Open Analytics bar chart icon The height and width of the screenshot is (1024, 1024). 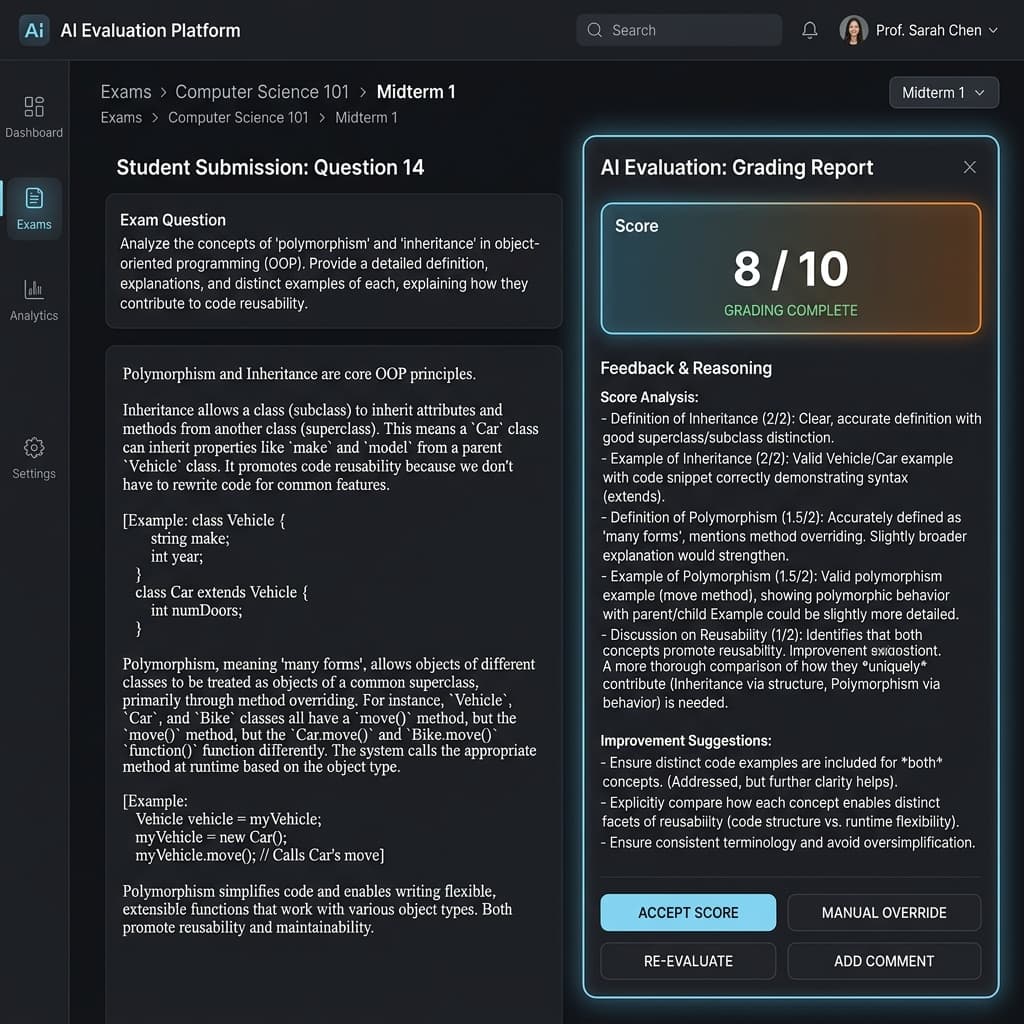(x=34, y=289)
